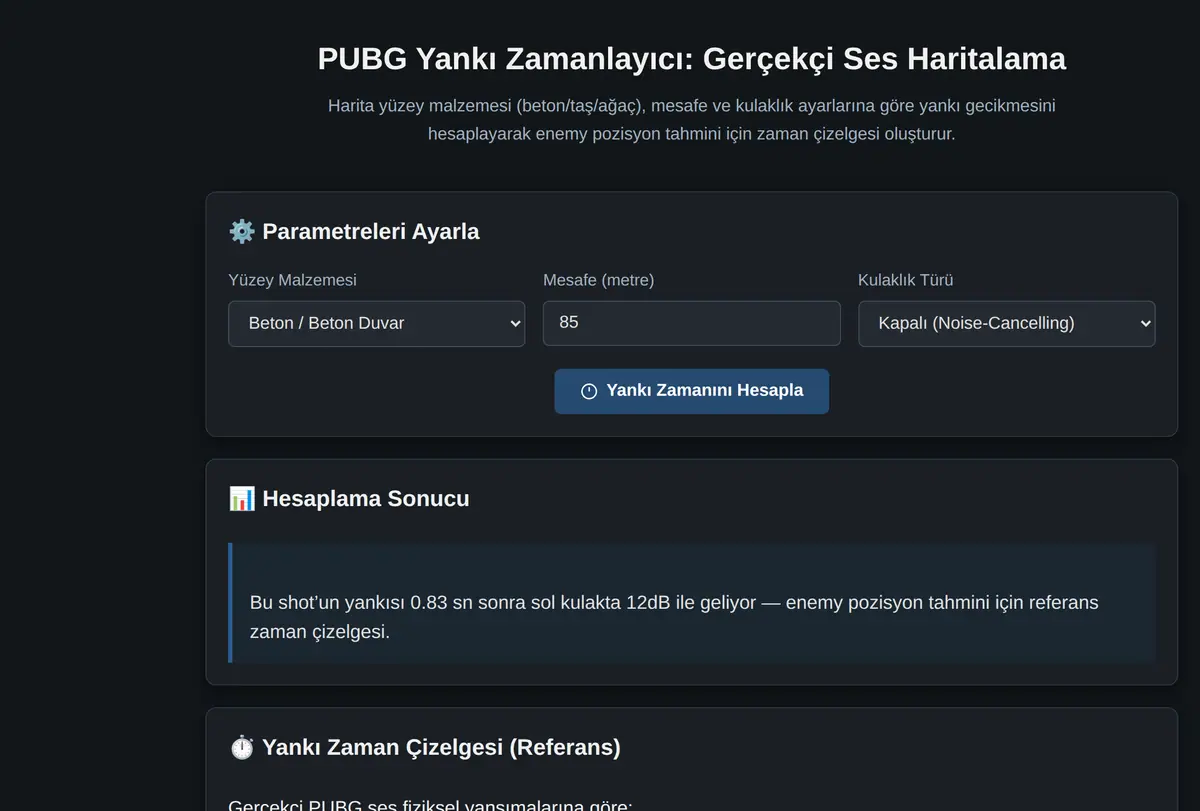Click the Yüzey Malzemesi label
Viewport: 1200px width, 811px height.
point(292,280)
